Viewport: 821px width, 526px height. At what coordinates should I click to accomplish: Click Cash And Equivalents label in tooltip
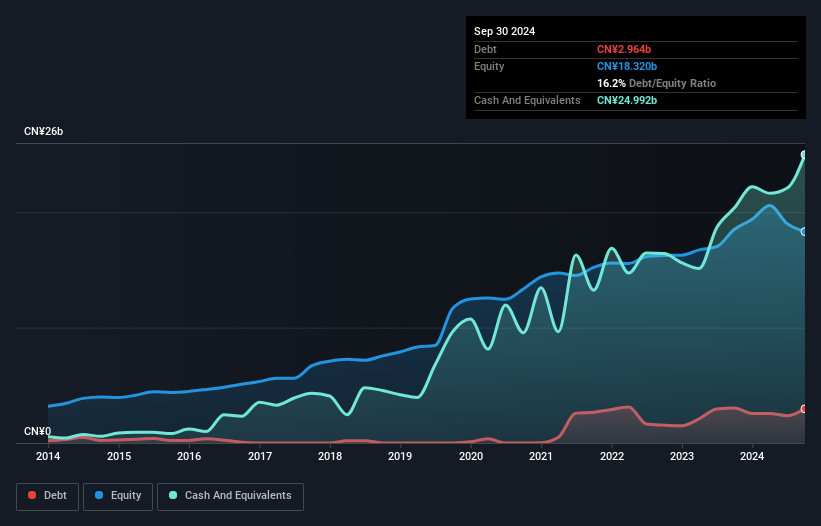point(527,100)
